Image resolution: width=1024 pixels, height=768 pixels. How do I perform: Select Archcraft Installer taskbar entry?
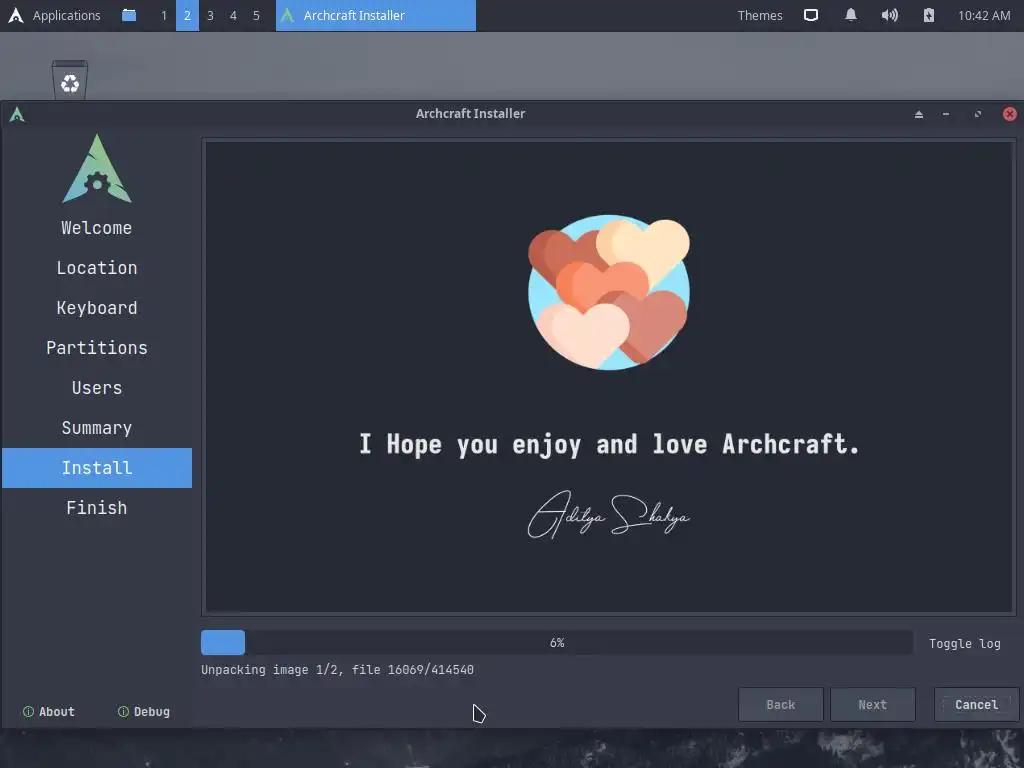[376, 16]
